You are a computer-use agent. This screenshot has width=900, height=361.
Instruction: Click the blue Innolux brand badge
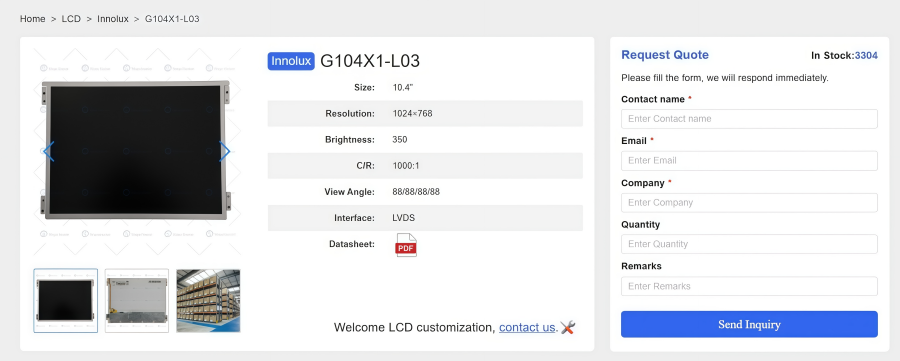[291, 61]
